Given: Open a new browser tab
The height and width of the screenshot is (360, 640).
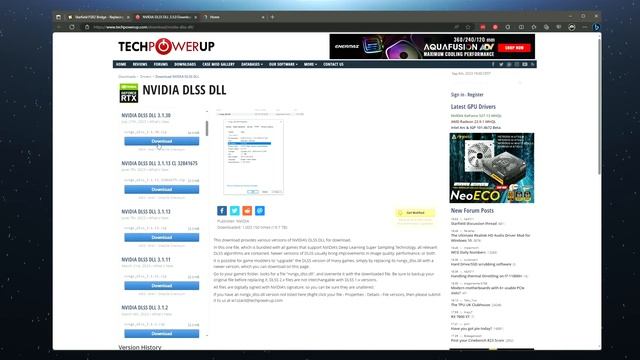Looking at the screenshot, I should (x=272, y=17).
